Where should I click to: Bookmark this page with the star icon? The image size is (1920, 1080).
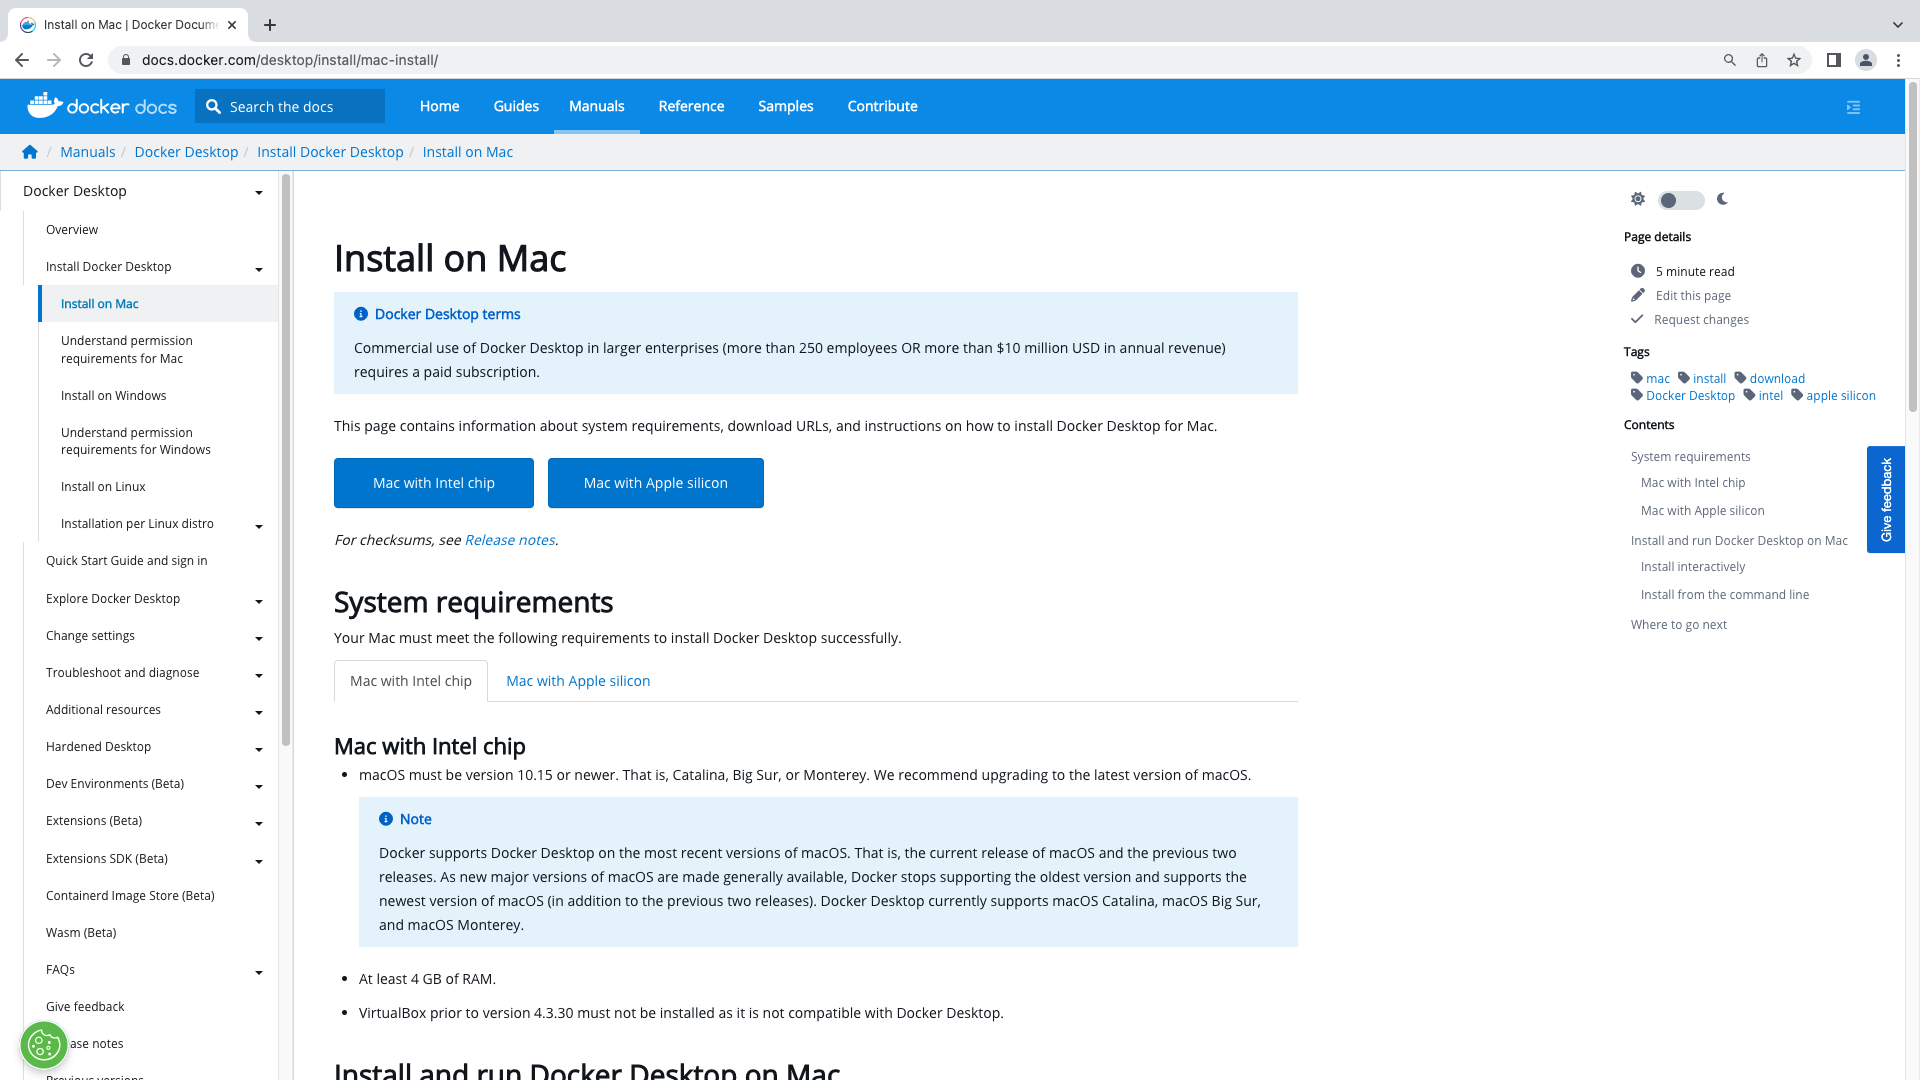tap(1794, 60)
